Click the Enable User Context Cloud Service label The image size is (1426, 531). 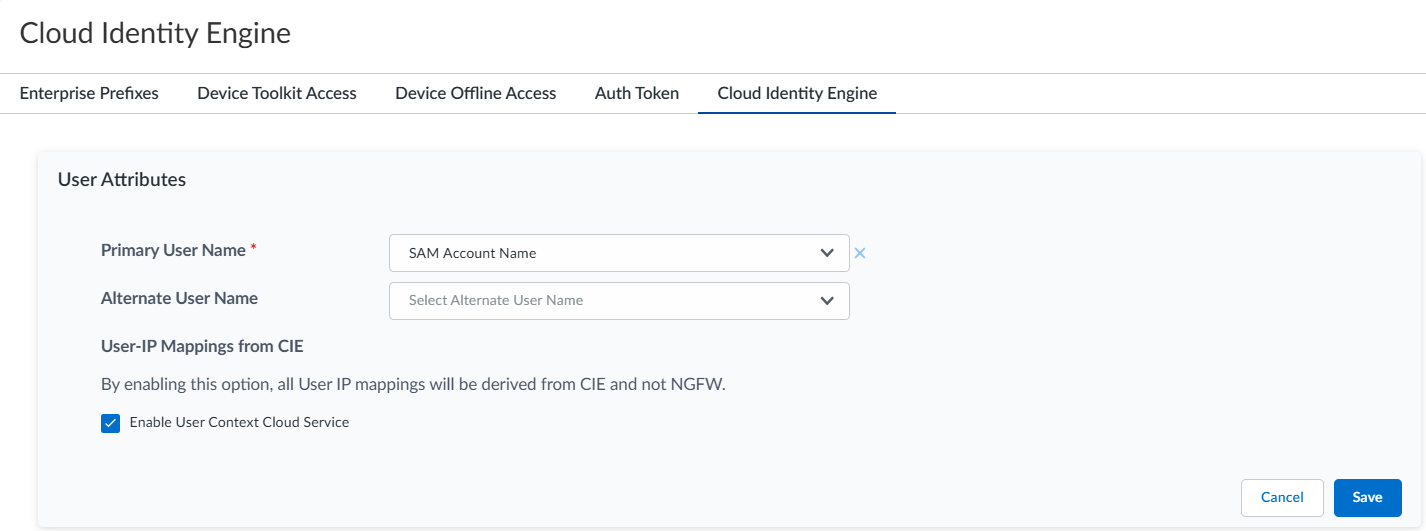point(239,422)
